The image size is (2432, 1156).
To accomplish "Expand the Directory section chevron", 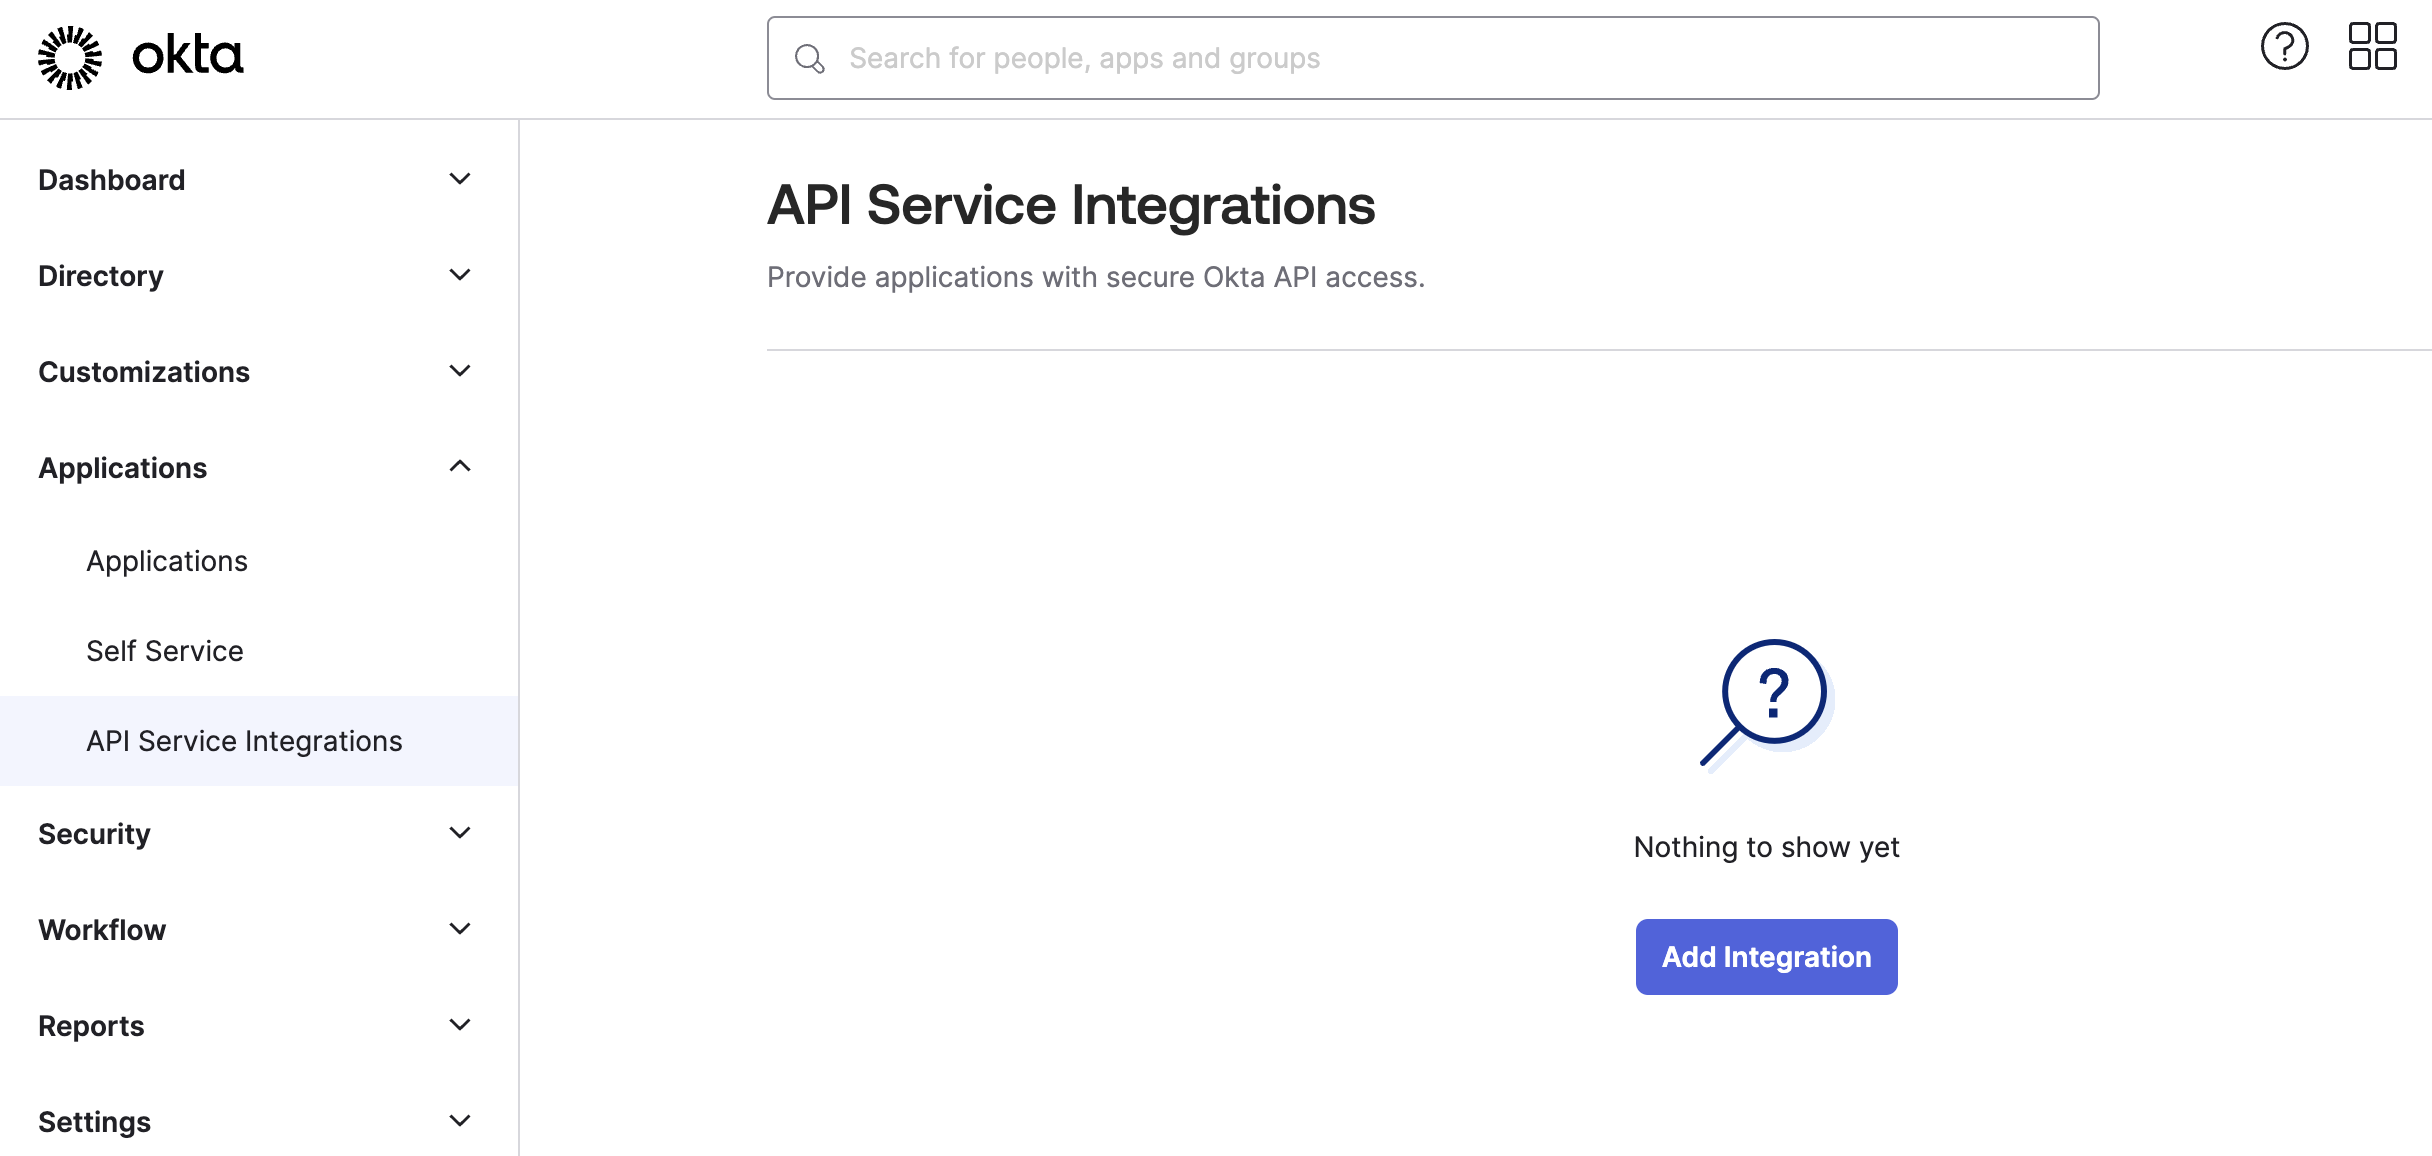I will point(460,275).
